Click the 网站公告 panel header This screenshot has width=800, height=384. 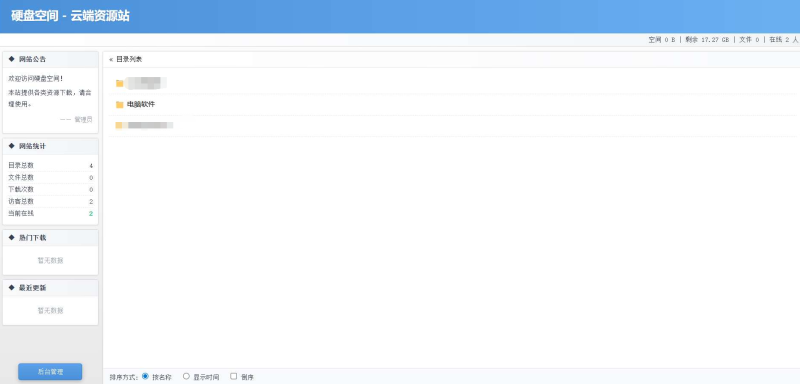51,59
